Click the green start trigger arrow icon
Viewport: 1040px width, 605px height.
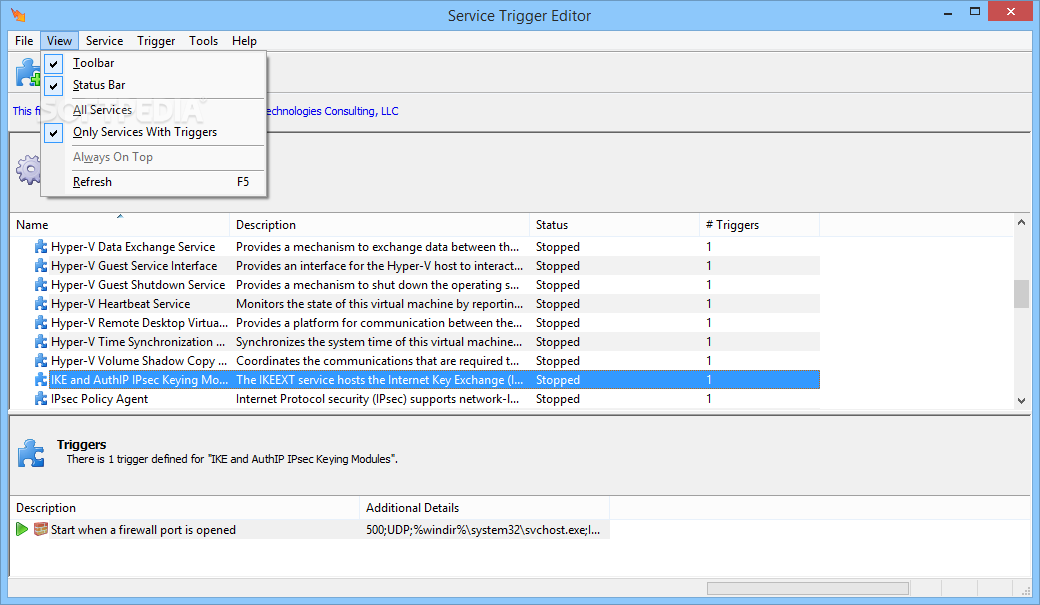22,529
